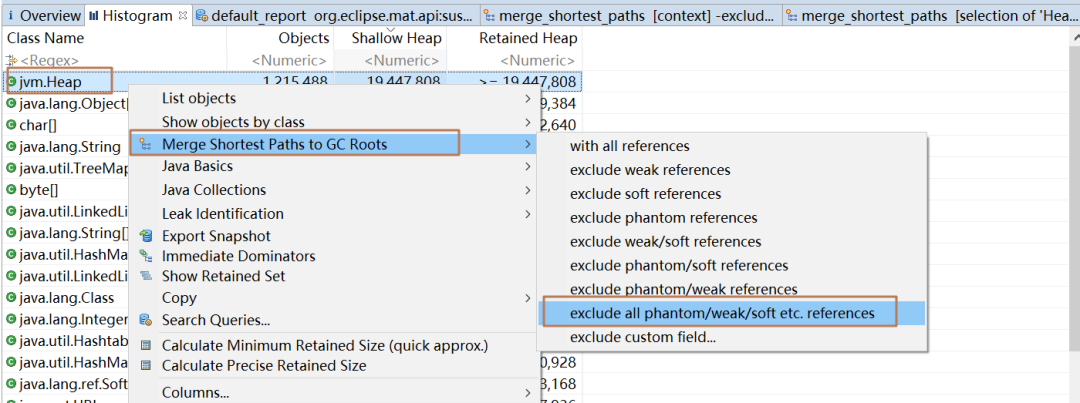Viewport: 1080px width, 403px height.
Task: Click the Calculate Minimum Retained Size icon
Action: pos(145,346)
